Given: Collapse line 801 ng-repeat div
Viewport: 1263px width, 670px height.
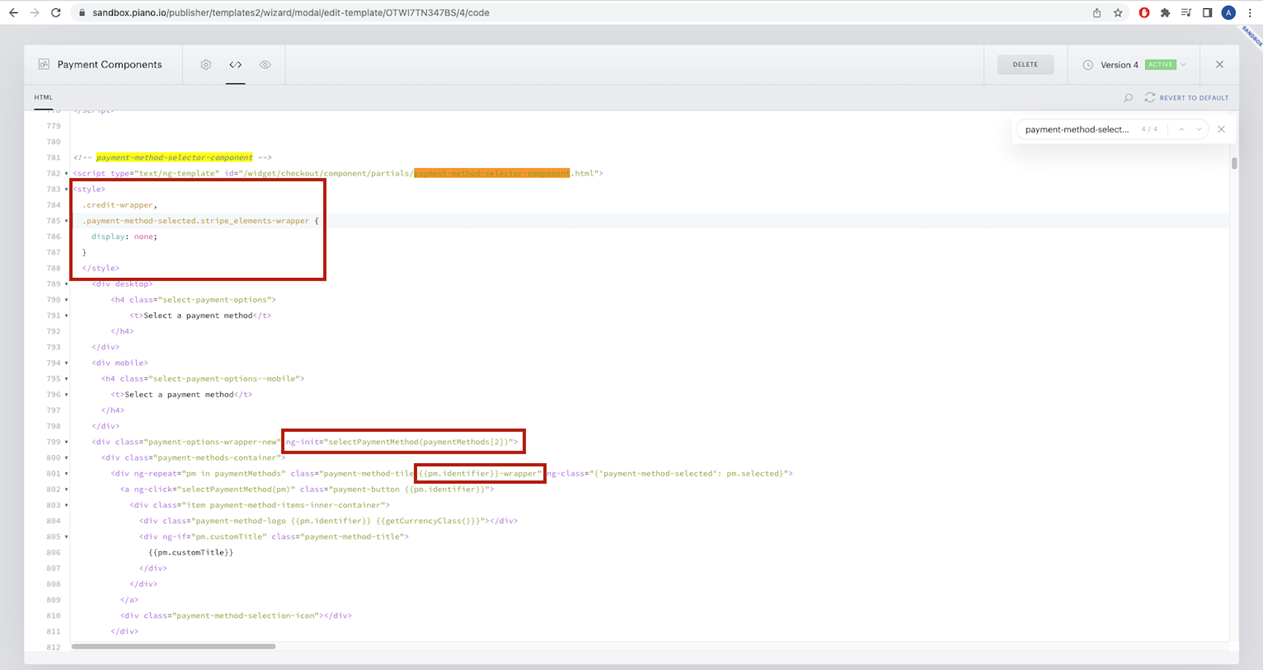Looking at the screenshot, I should click(x=67, y=474).
